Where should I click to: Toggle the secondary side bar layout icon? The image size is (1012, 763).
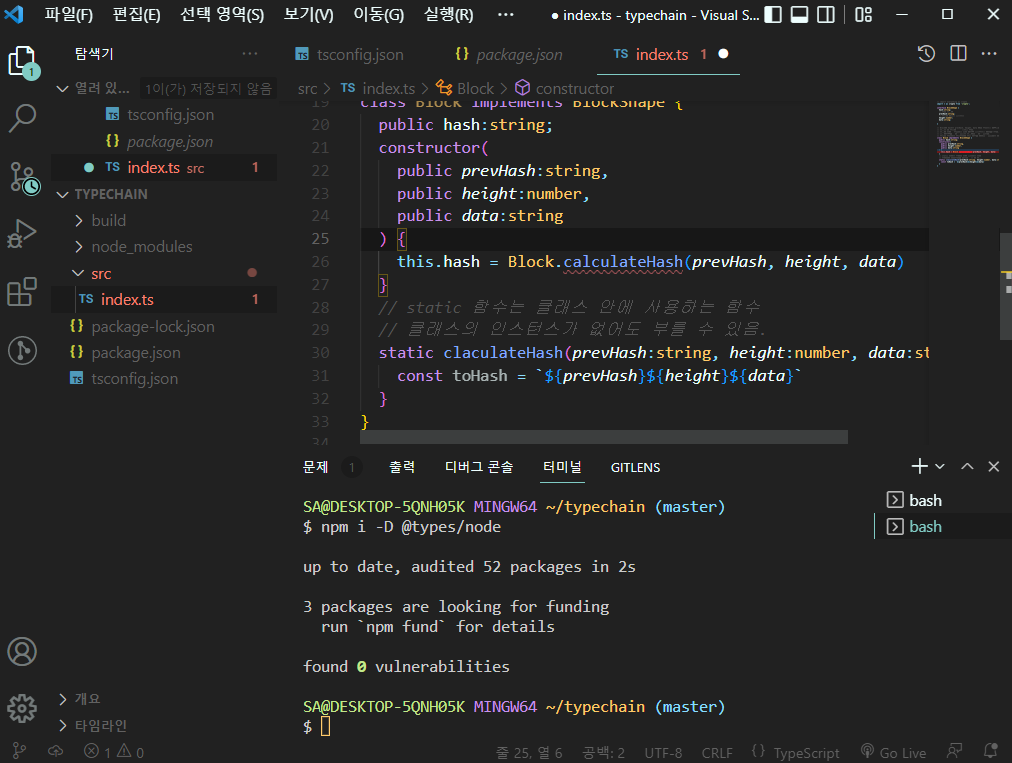(x=825, y=15)
